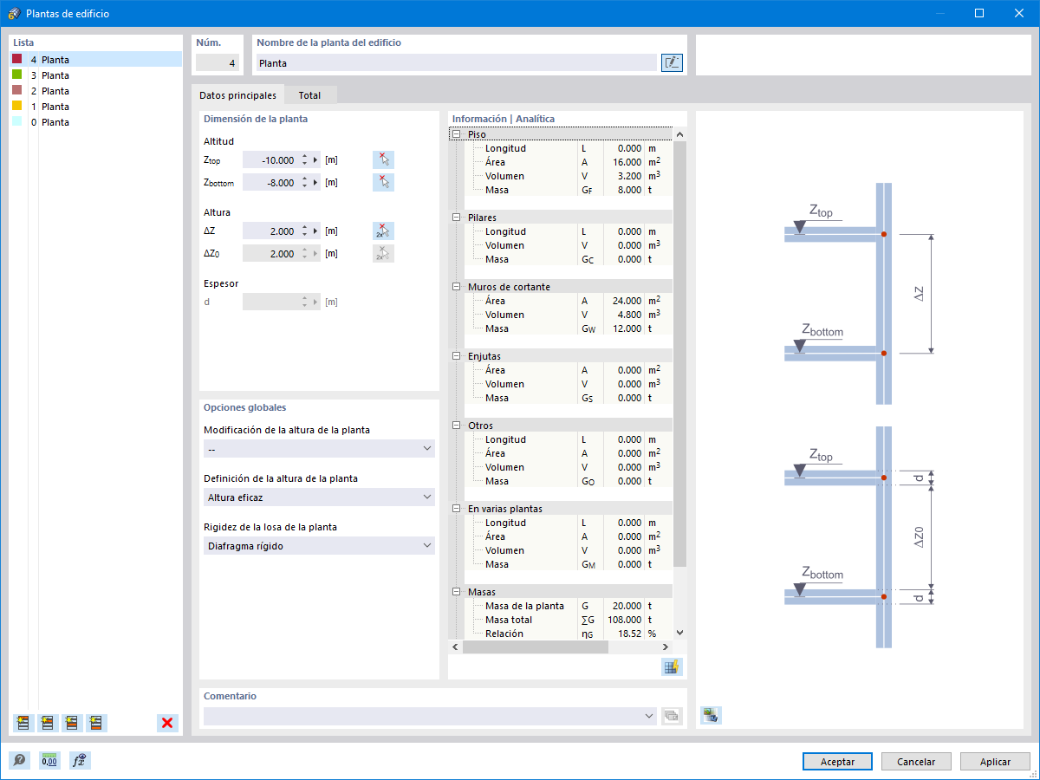Click red color swatch of story 4

17,59
